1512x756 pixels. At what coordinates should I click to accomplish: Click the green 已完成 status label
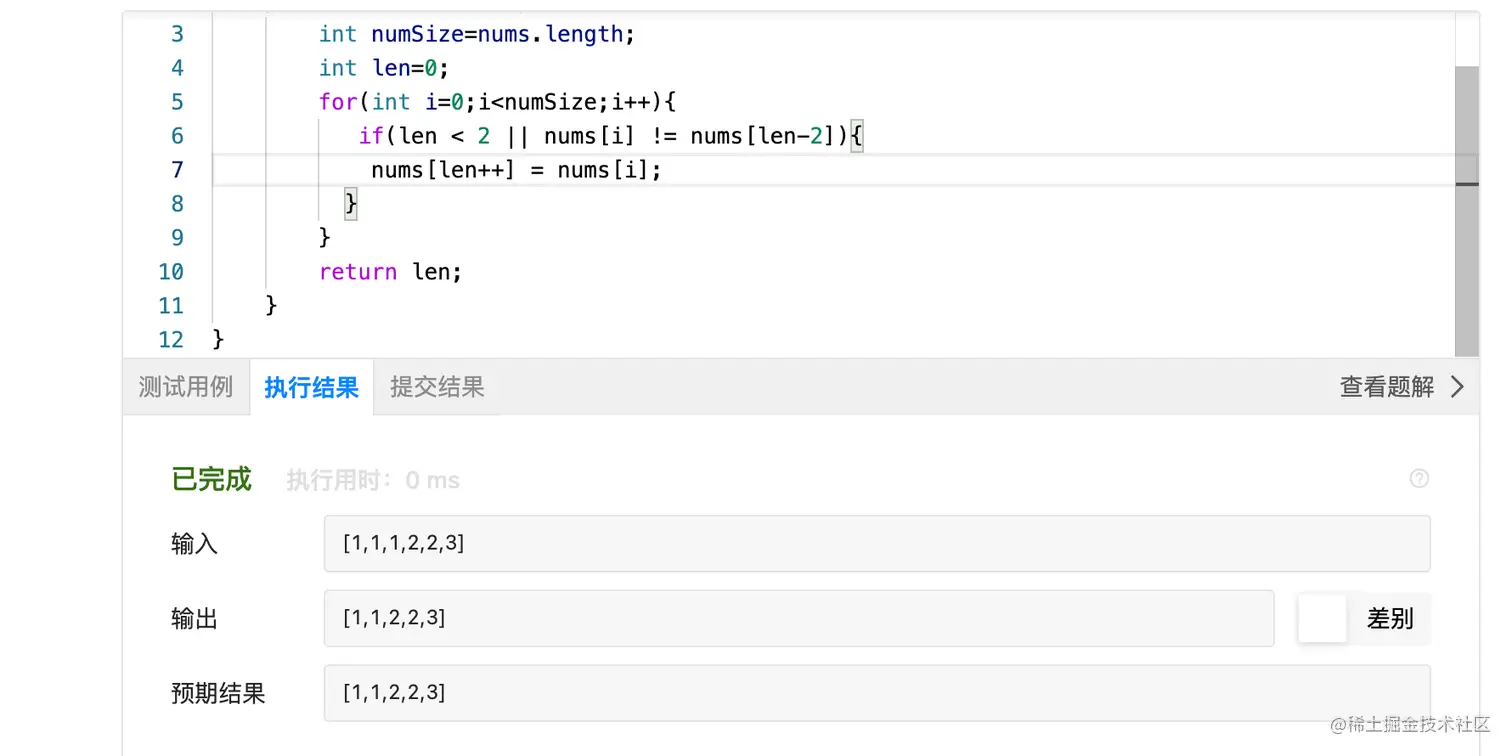[211, 480]
